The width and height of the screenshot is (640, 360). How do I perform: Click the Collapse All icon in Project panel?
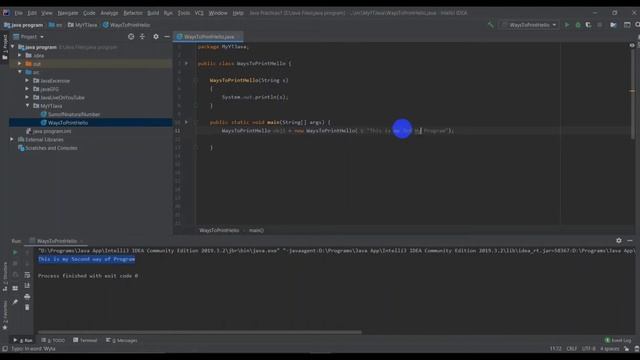click(x=142, y=37)
